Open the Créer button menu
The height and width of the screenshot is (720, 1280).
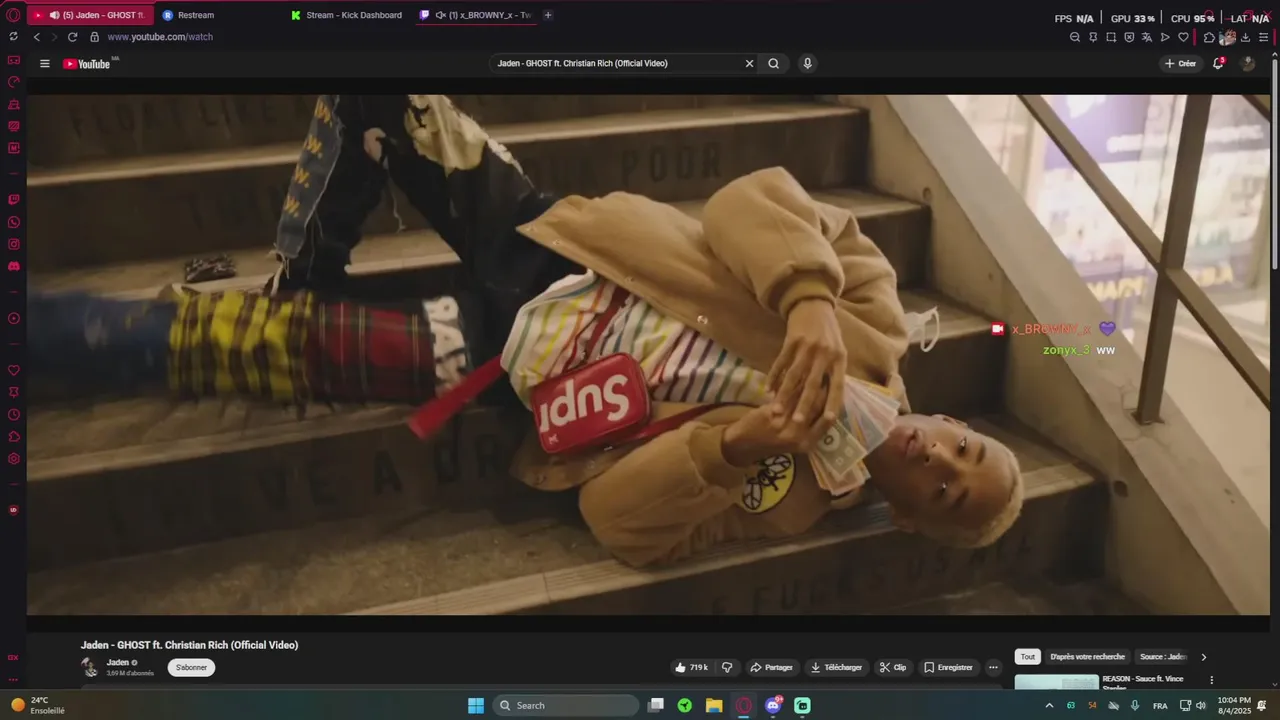tap(1181, 63)
